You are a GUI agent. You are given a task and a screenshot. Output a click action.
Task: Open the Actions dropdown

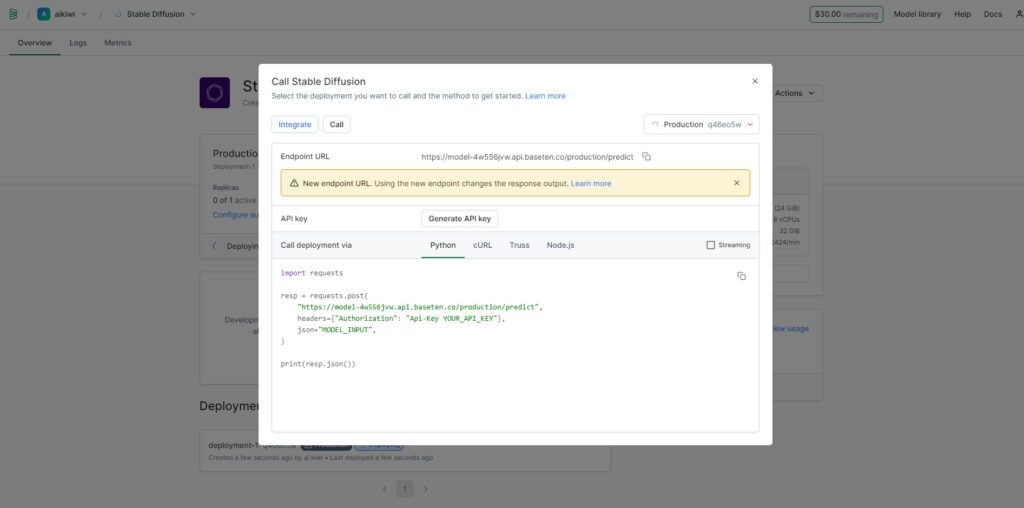[795, 93]
